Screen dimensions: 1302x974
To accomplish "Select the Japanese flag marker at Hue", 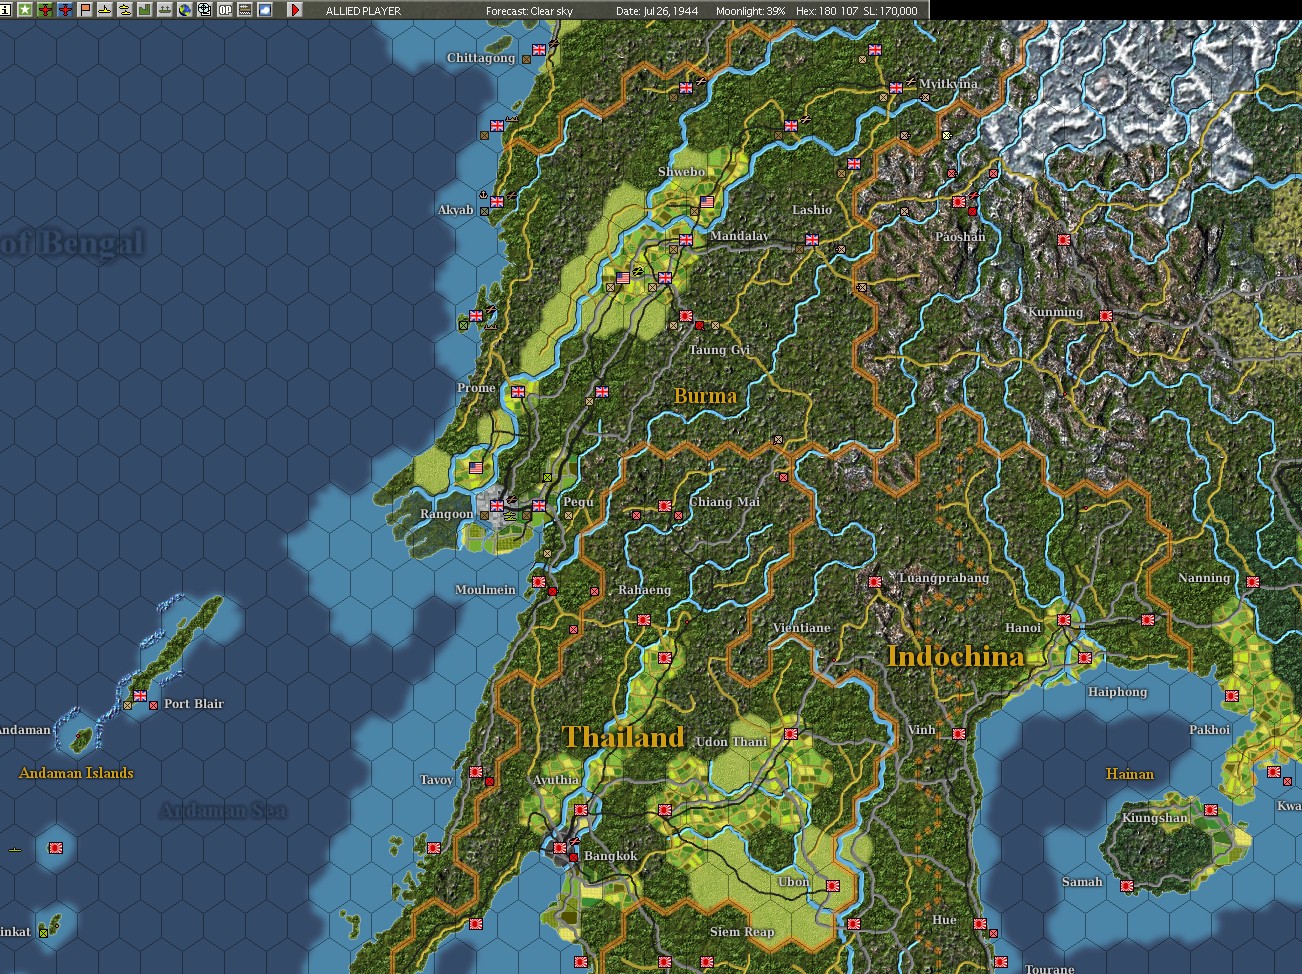I will coord(980,924).
